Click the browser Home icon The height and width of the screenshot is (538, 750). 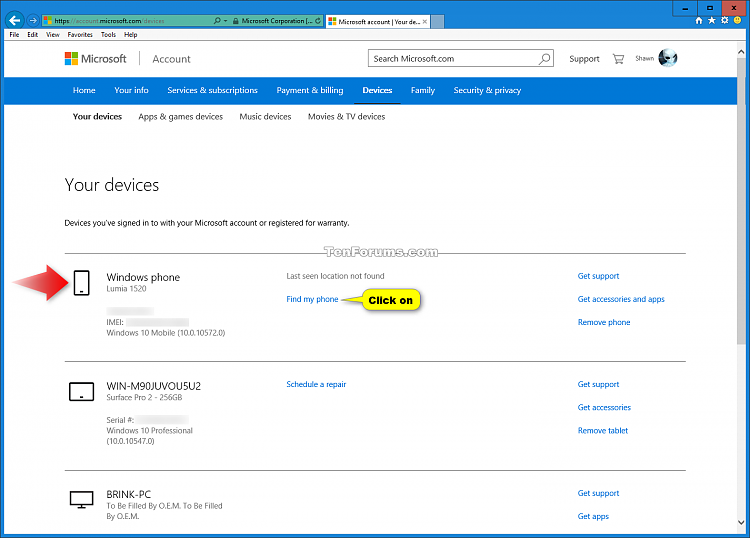point(699,20)
